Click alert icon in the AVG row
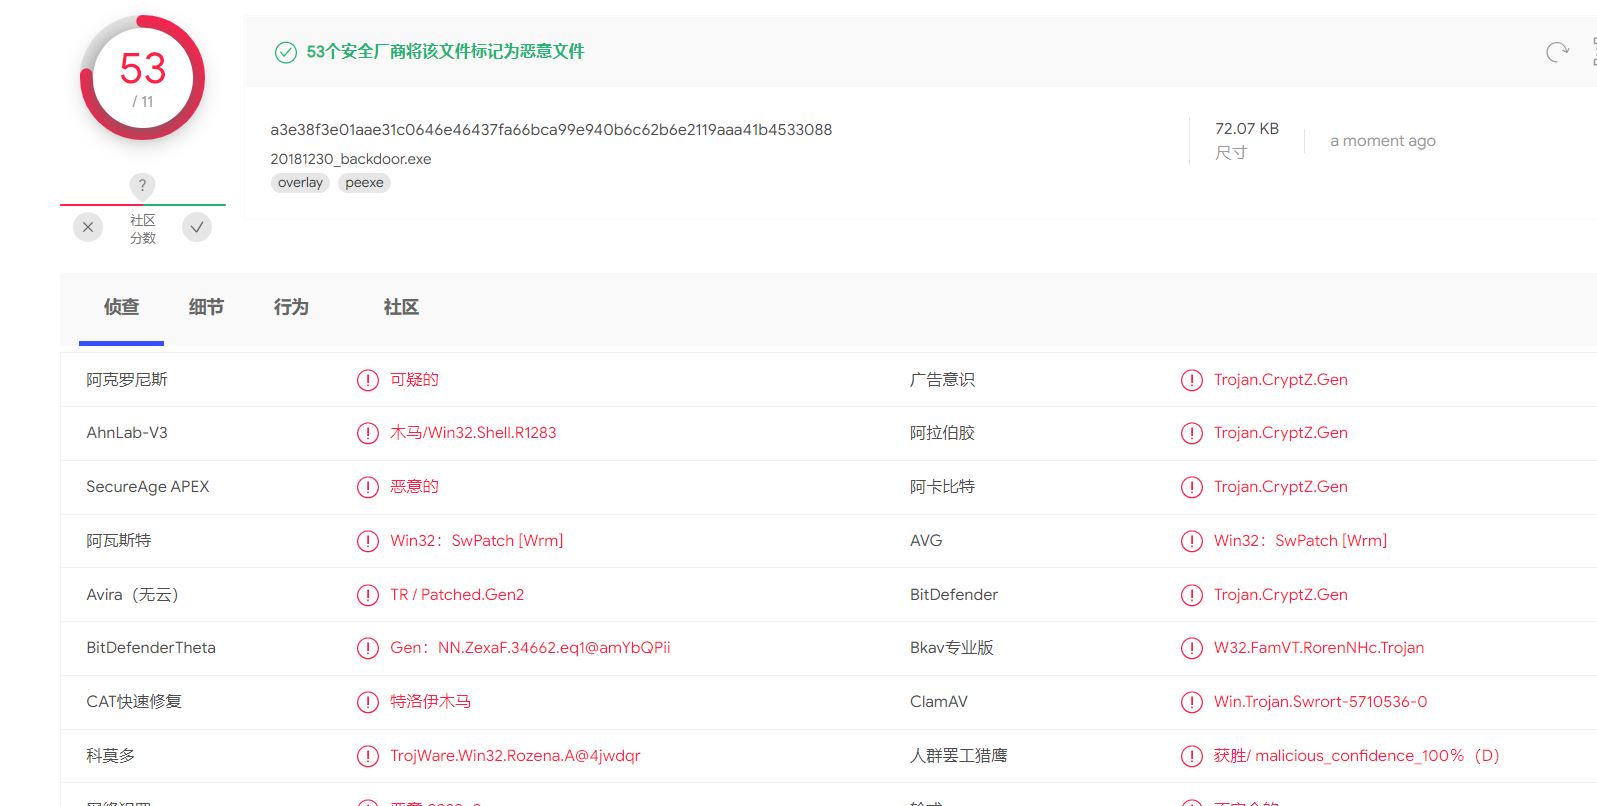Screen dimensions: 1597x806 coord(1192,541)
